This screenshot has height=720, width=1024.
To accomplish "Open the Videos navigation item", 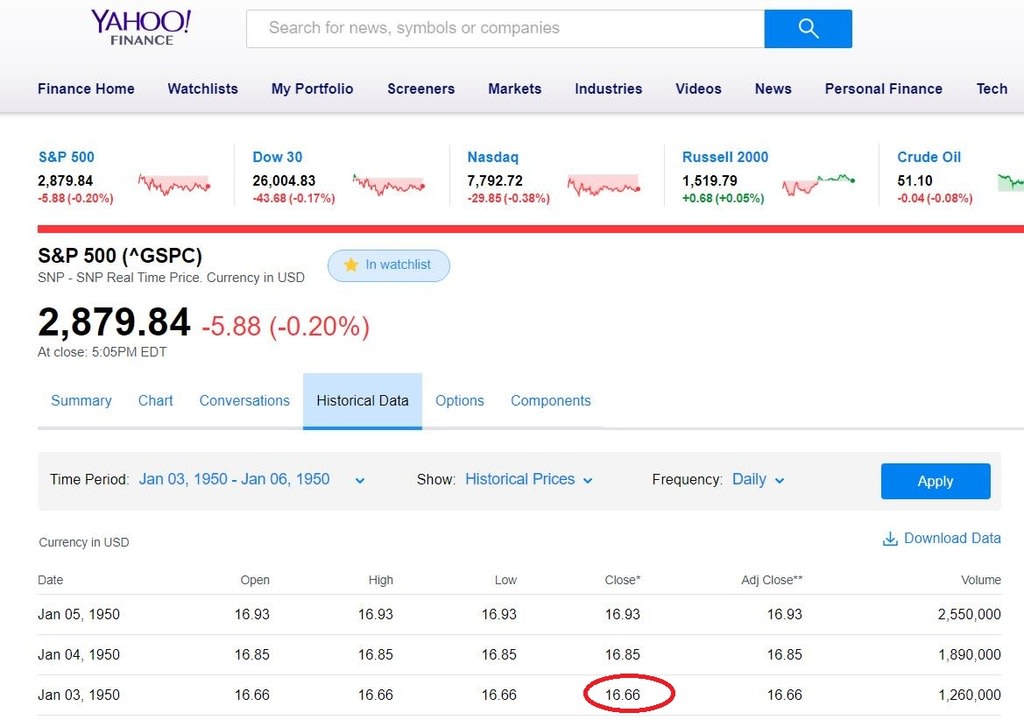I will pos(698,89).
